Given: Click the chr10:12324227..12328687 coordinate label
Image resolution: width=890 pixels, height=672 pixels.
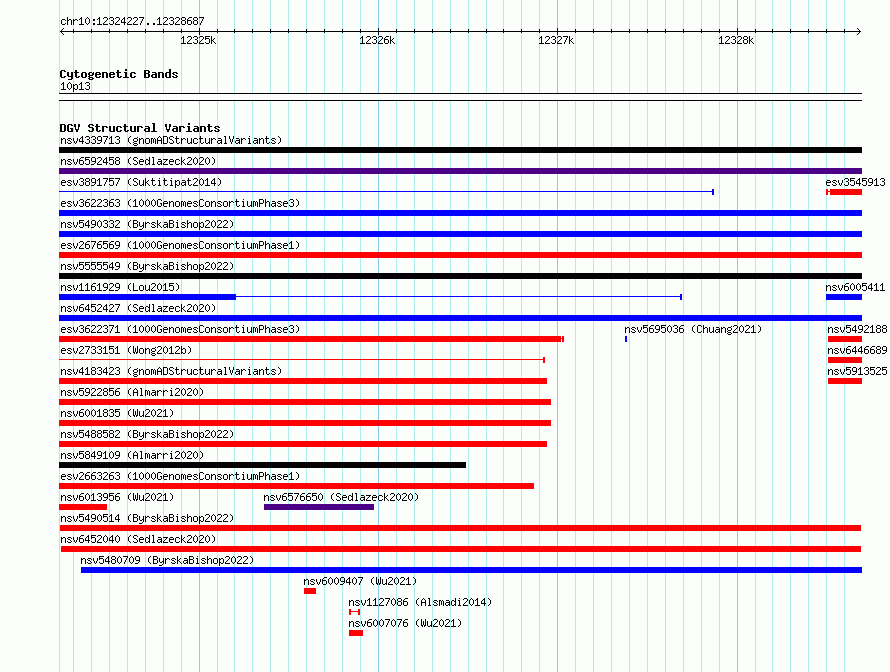Looking at the screenshot, I should (132, 21).
